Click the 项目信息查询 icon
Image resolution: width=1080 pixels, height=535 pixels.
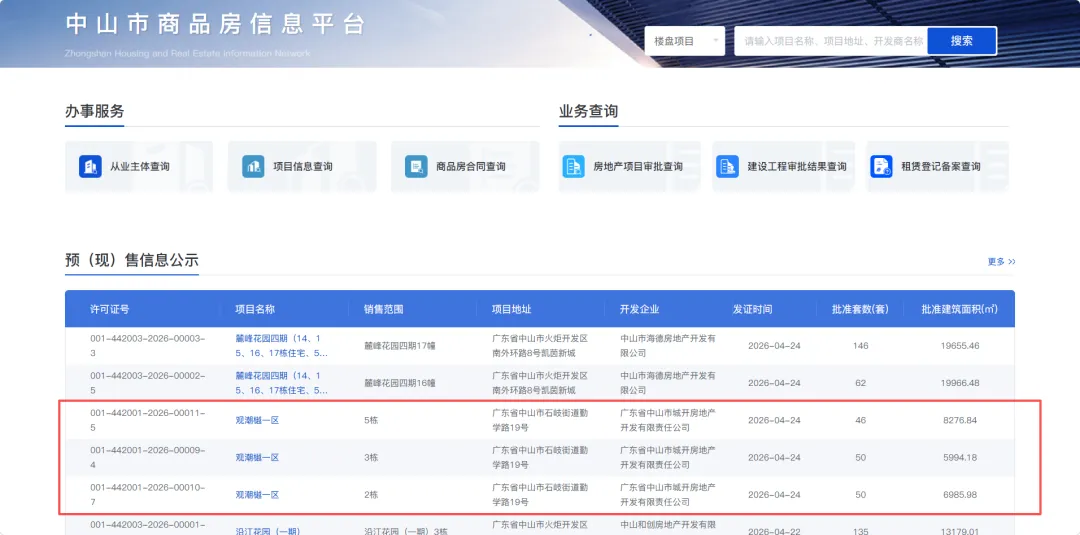[254, 167]
